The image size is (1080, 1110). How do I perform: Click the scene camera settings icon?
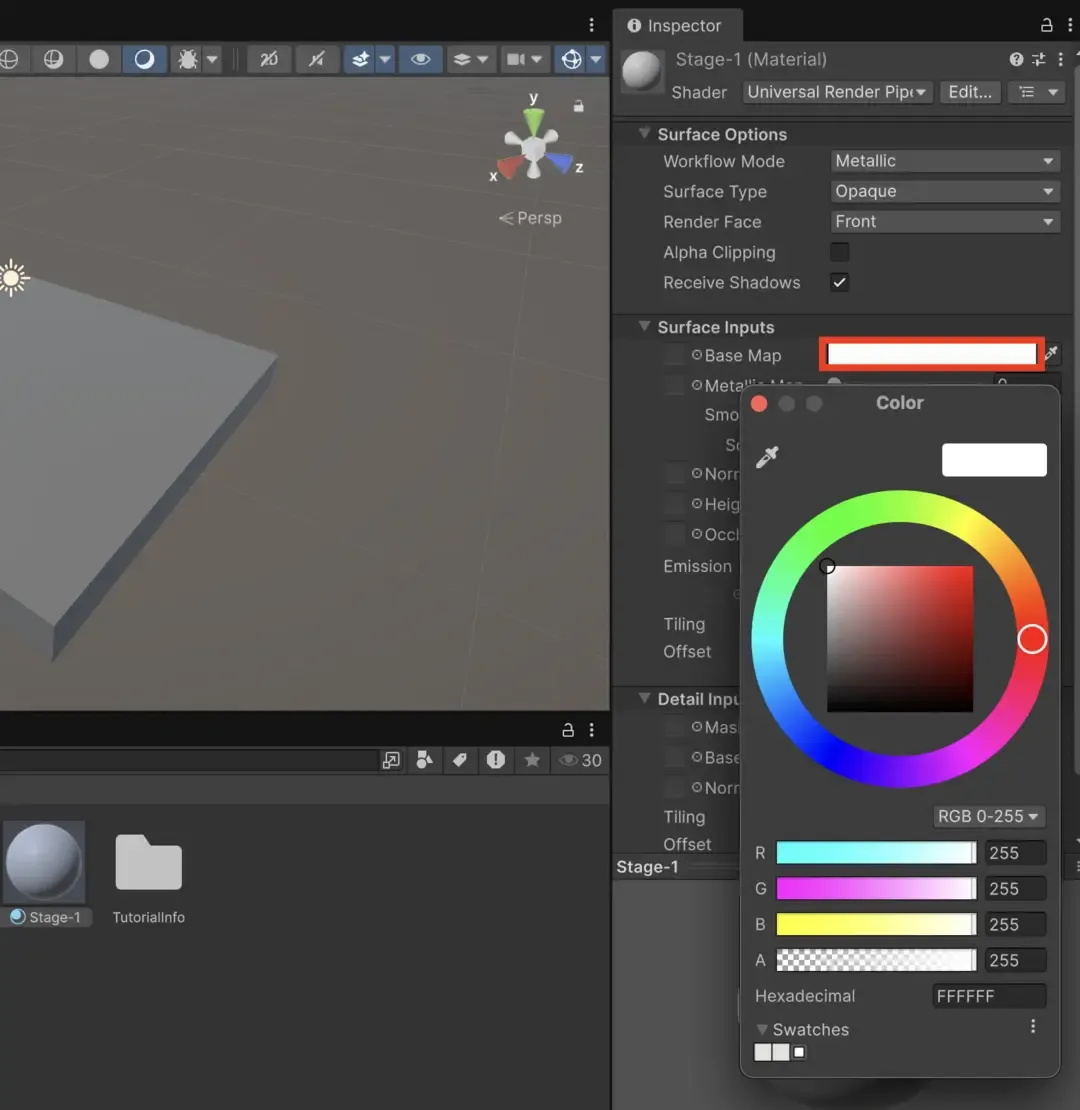click(516, 60)
